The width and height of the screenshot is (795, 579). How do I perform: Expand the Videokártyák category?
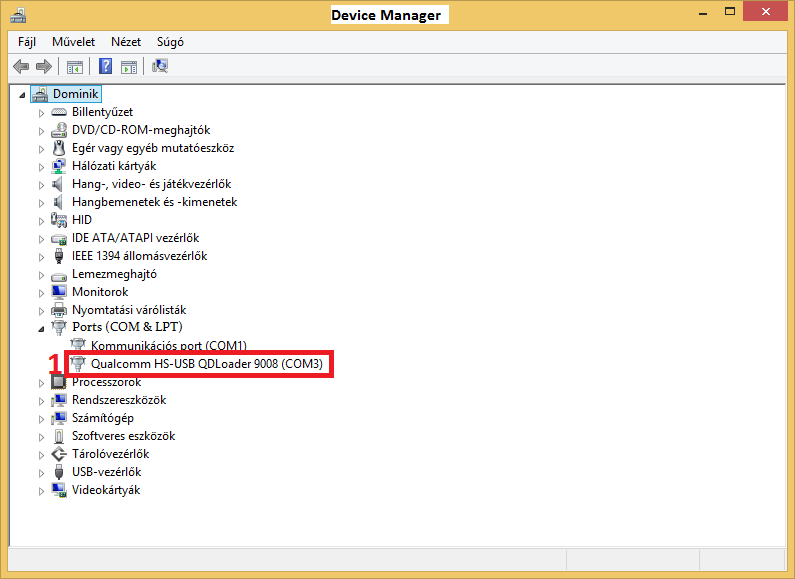click(x=42, y=490)
